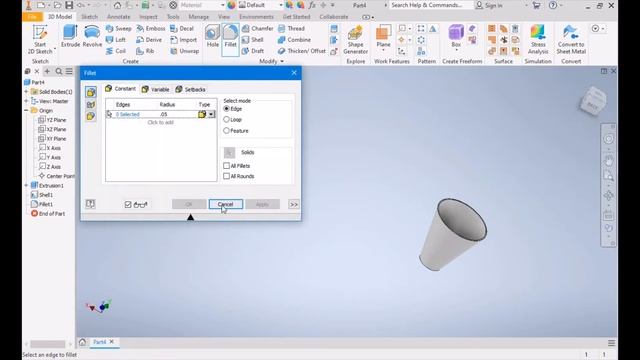Expand the View: Master node
This screenshot has width=640, height=360.
(27, 101)
